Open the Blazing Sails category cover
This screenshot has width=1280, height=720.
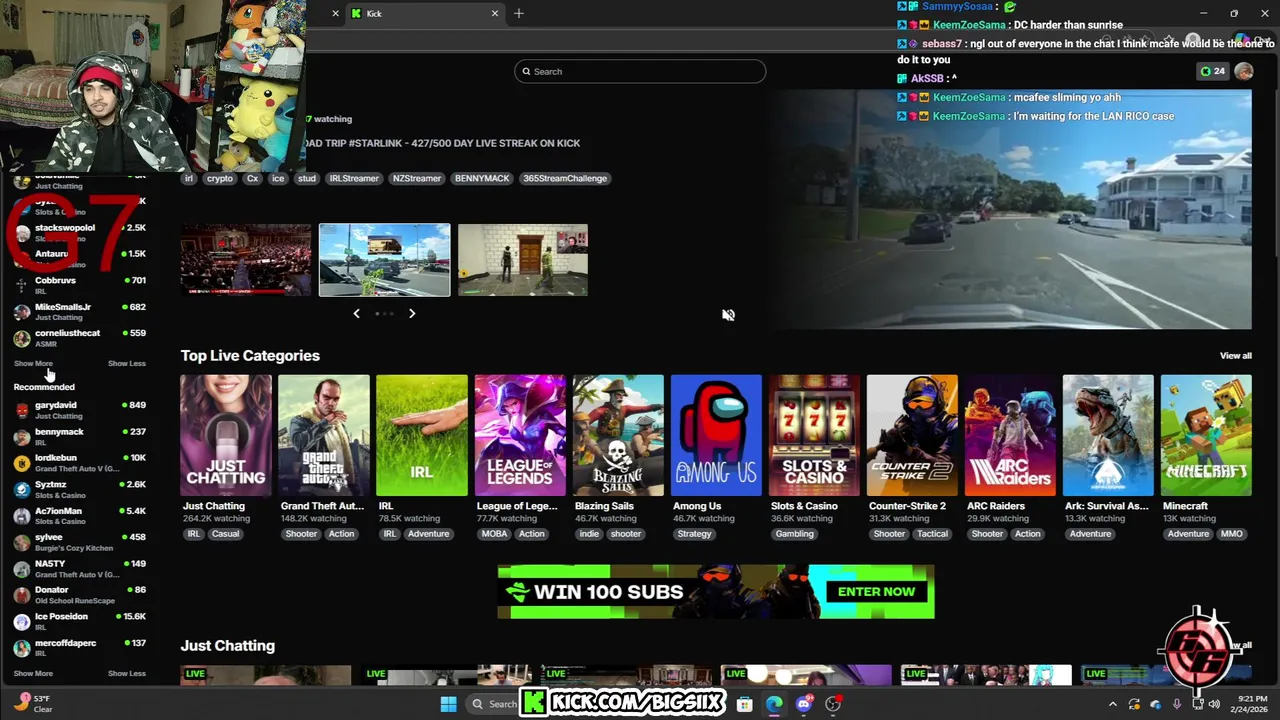click(x=618, y=435)
